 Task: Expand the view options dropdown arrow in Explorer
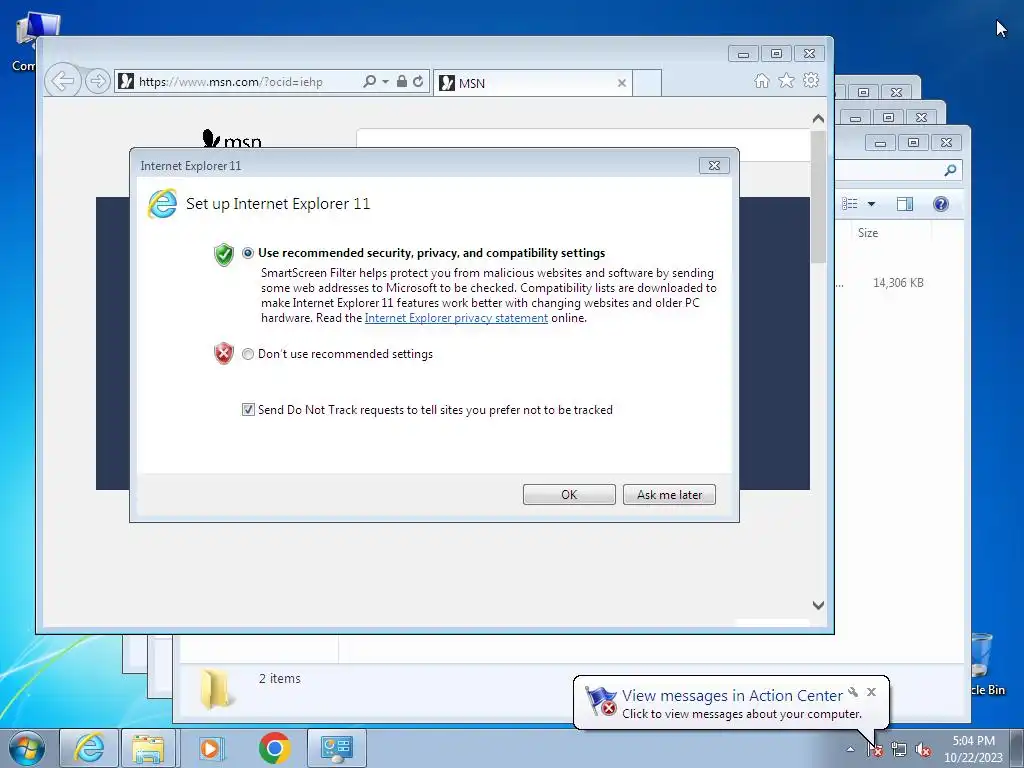point(871,204)
